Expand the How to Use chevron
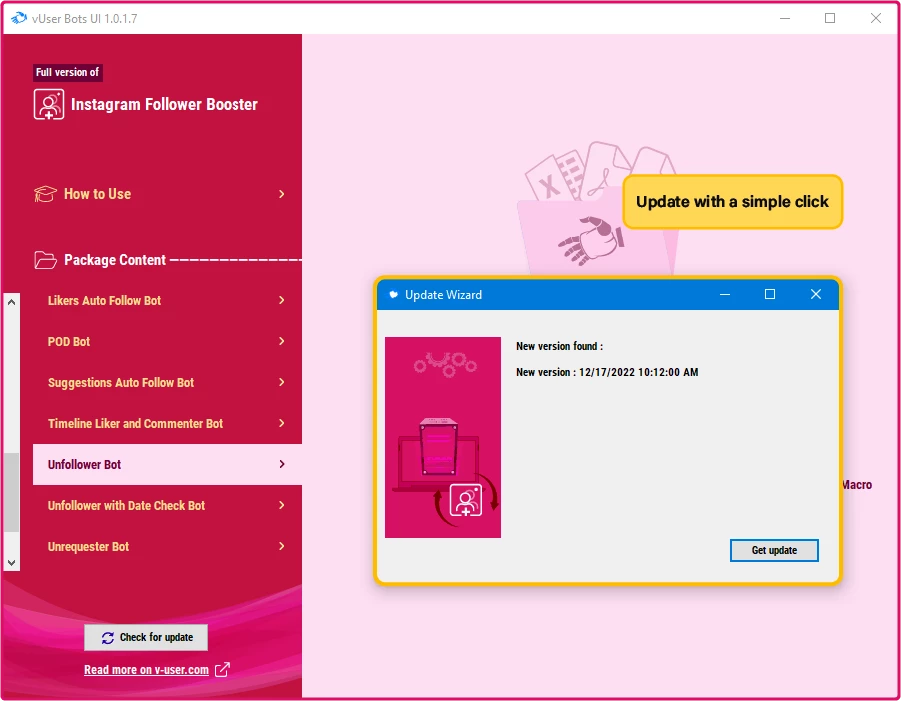 (282, 194)
